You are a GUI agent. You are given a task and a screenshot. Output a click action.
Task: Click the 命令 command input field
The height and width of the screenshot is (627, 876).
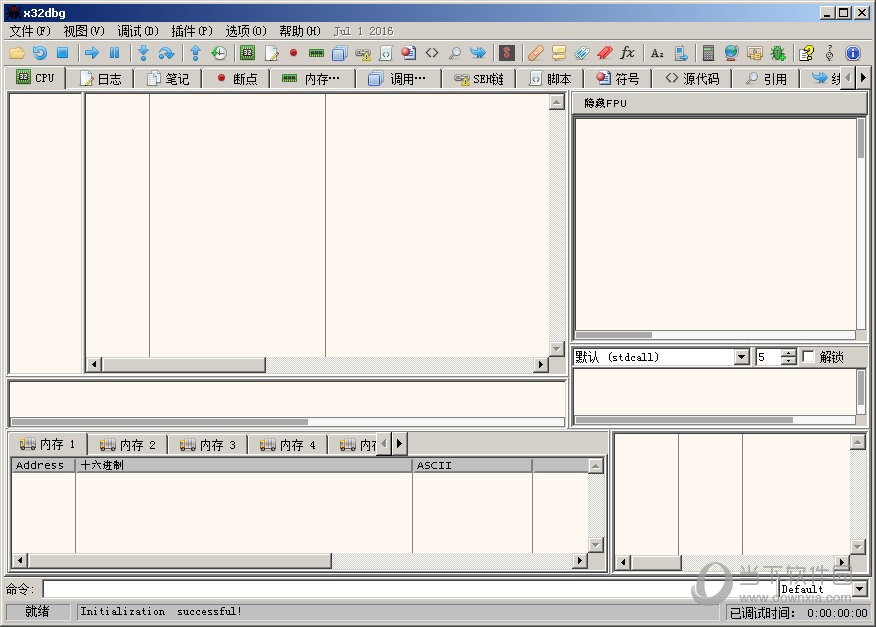(x=411, y=588)
